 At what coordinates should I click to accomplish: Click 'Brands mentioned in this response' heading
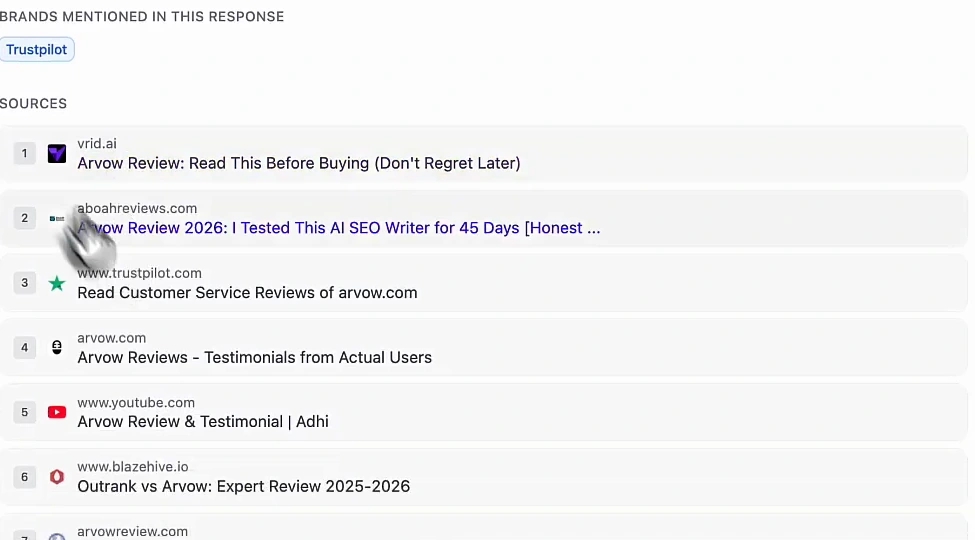[142, 17]
